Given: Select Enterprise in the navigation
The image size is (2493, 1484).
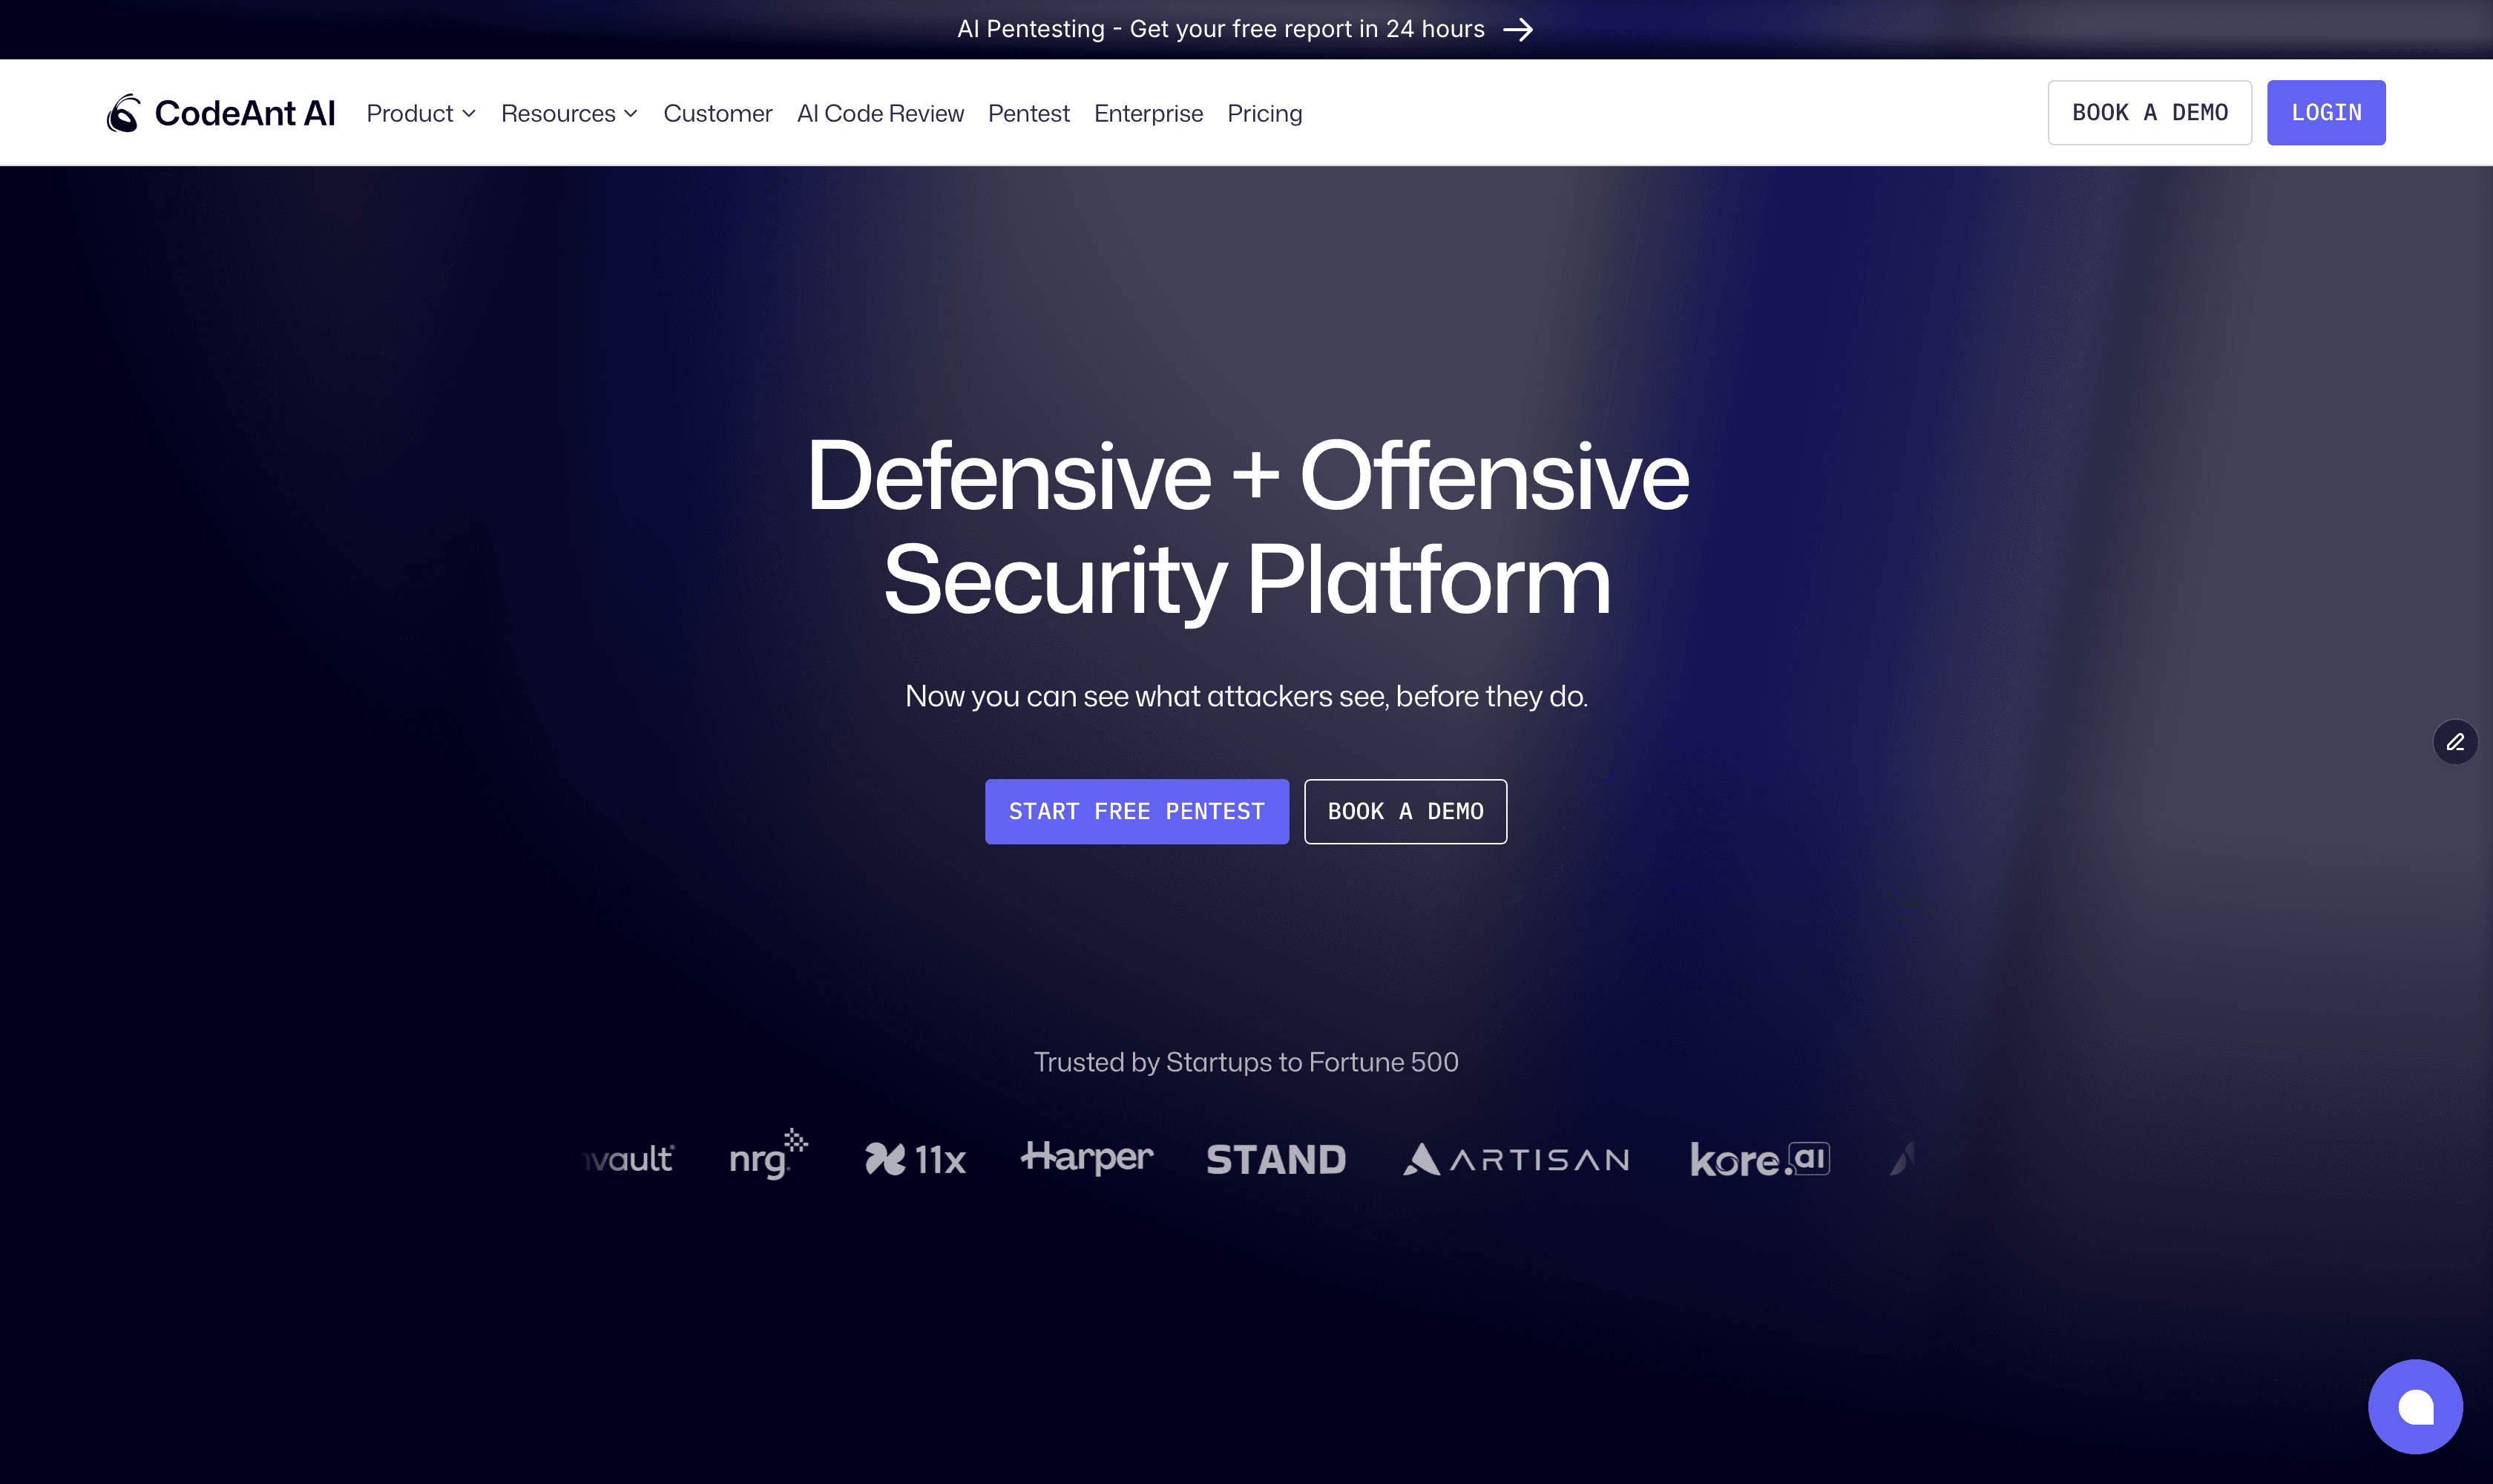Looking at the screenshot, I should [x=1148, y=113].
